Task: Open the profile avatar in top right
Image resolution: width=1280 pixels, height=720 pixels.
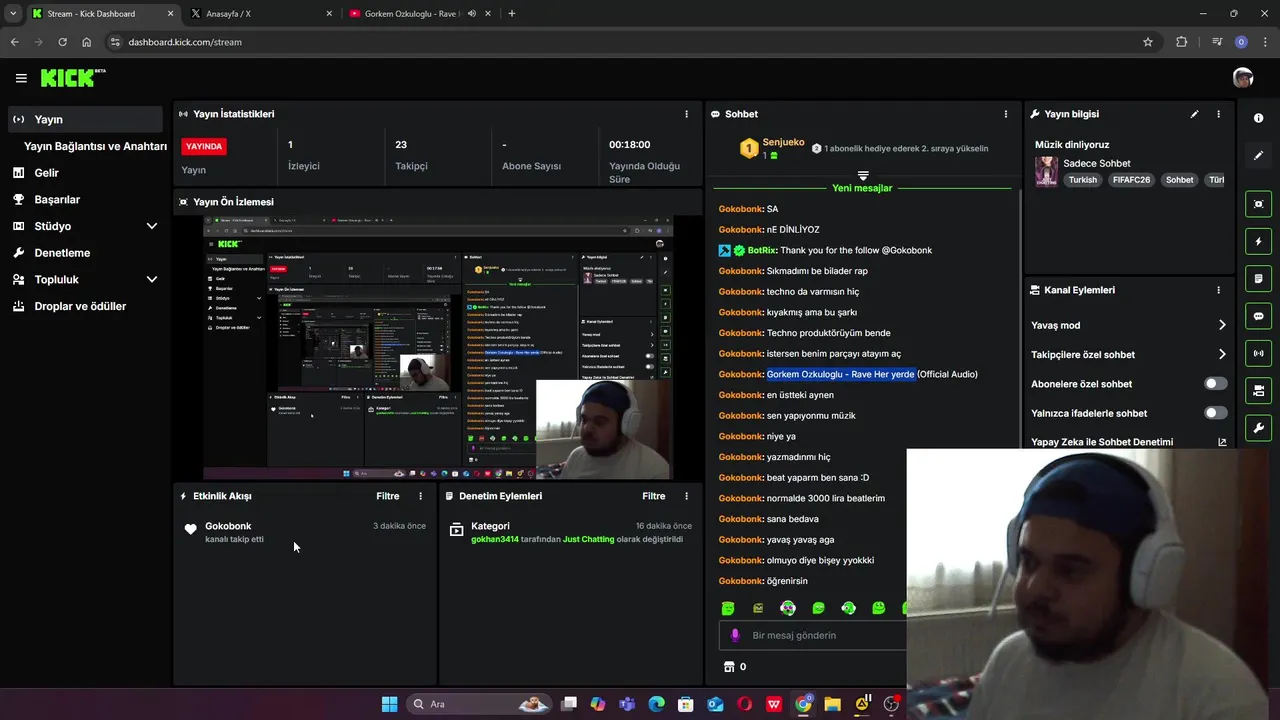Action: (x=1243, y=78)
